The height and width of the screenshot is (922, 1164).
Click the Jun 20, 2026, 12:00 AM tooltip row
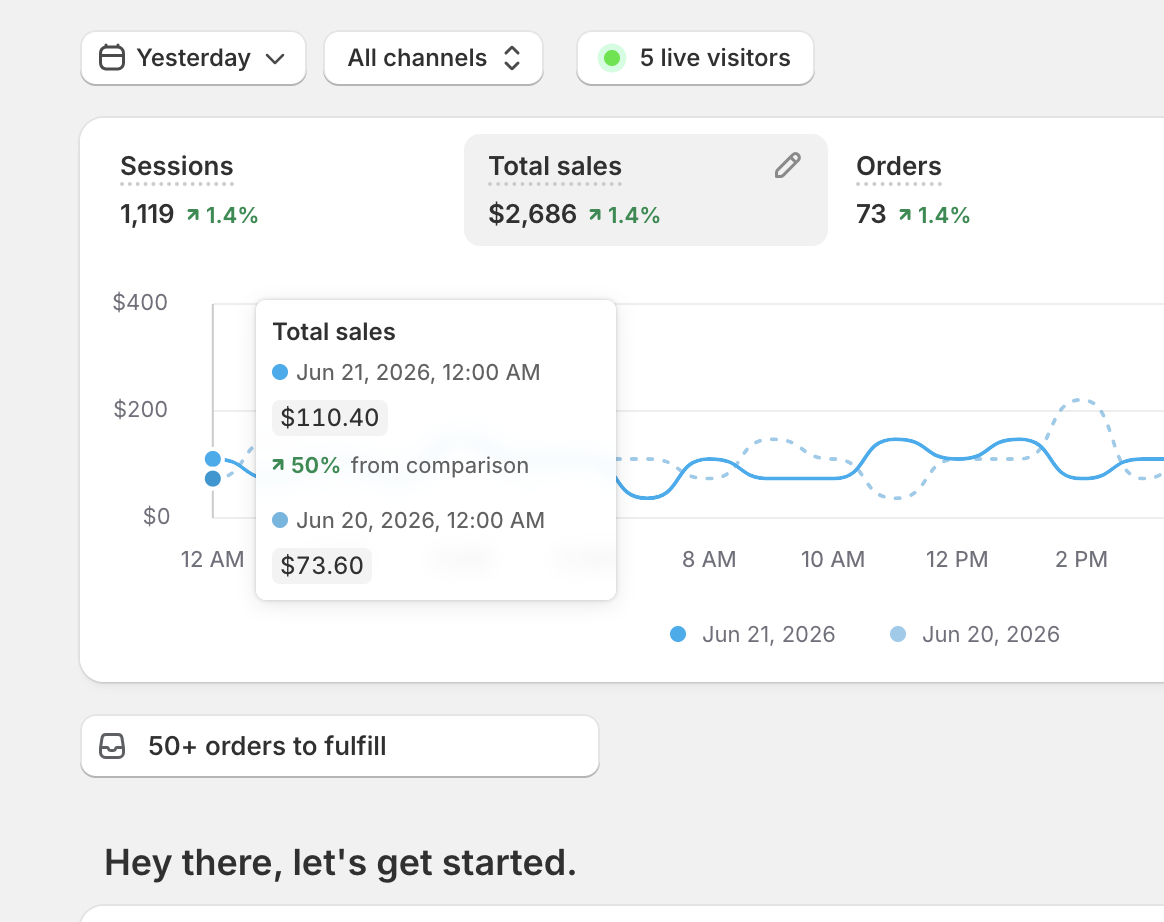click(x=408, y=520)
